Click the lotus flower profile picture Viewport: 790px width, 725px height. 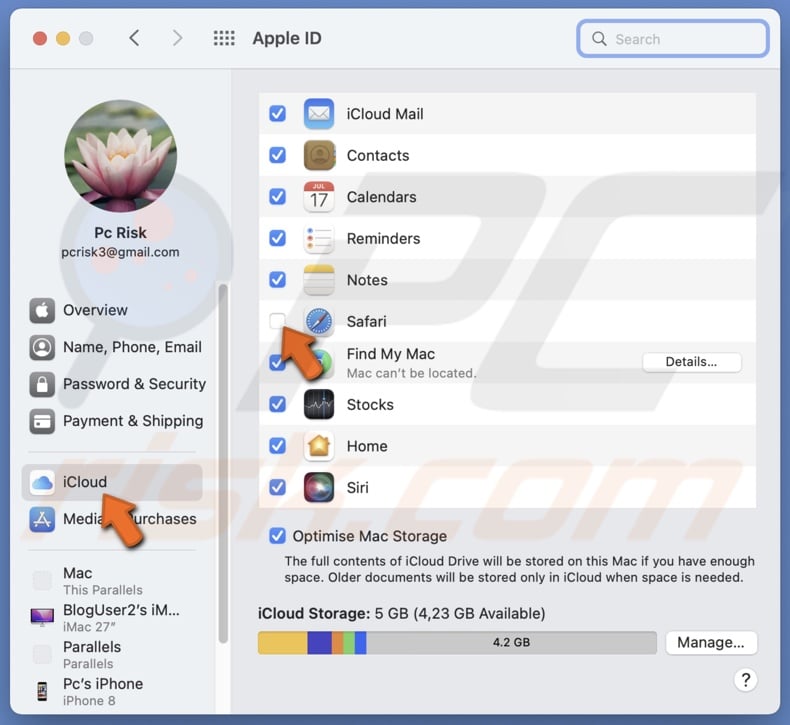pos(120,156)
